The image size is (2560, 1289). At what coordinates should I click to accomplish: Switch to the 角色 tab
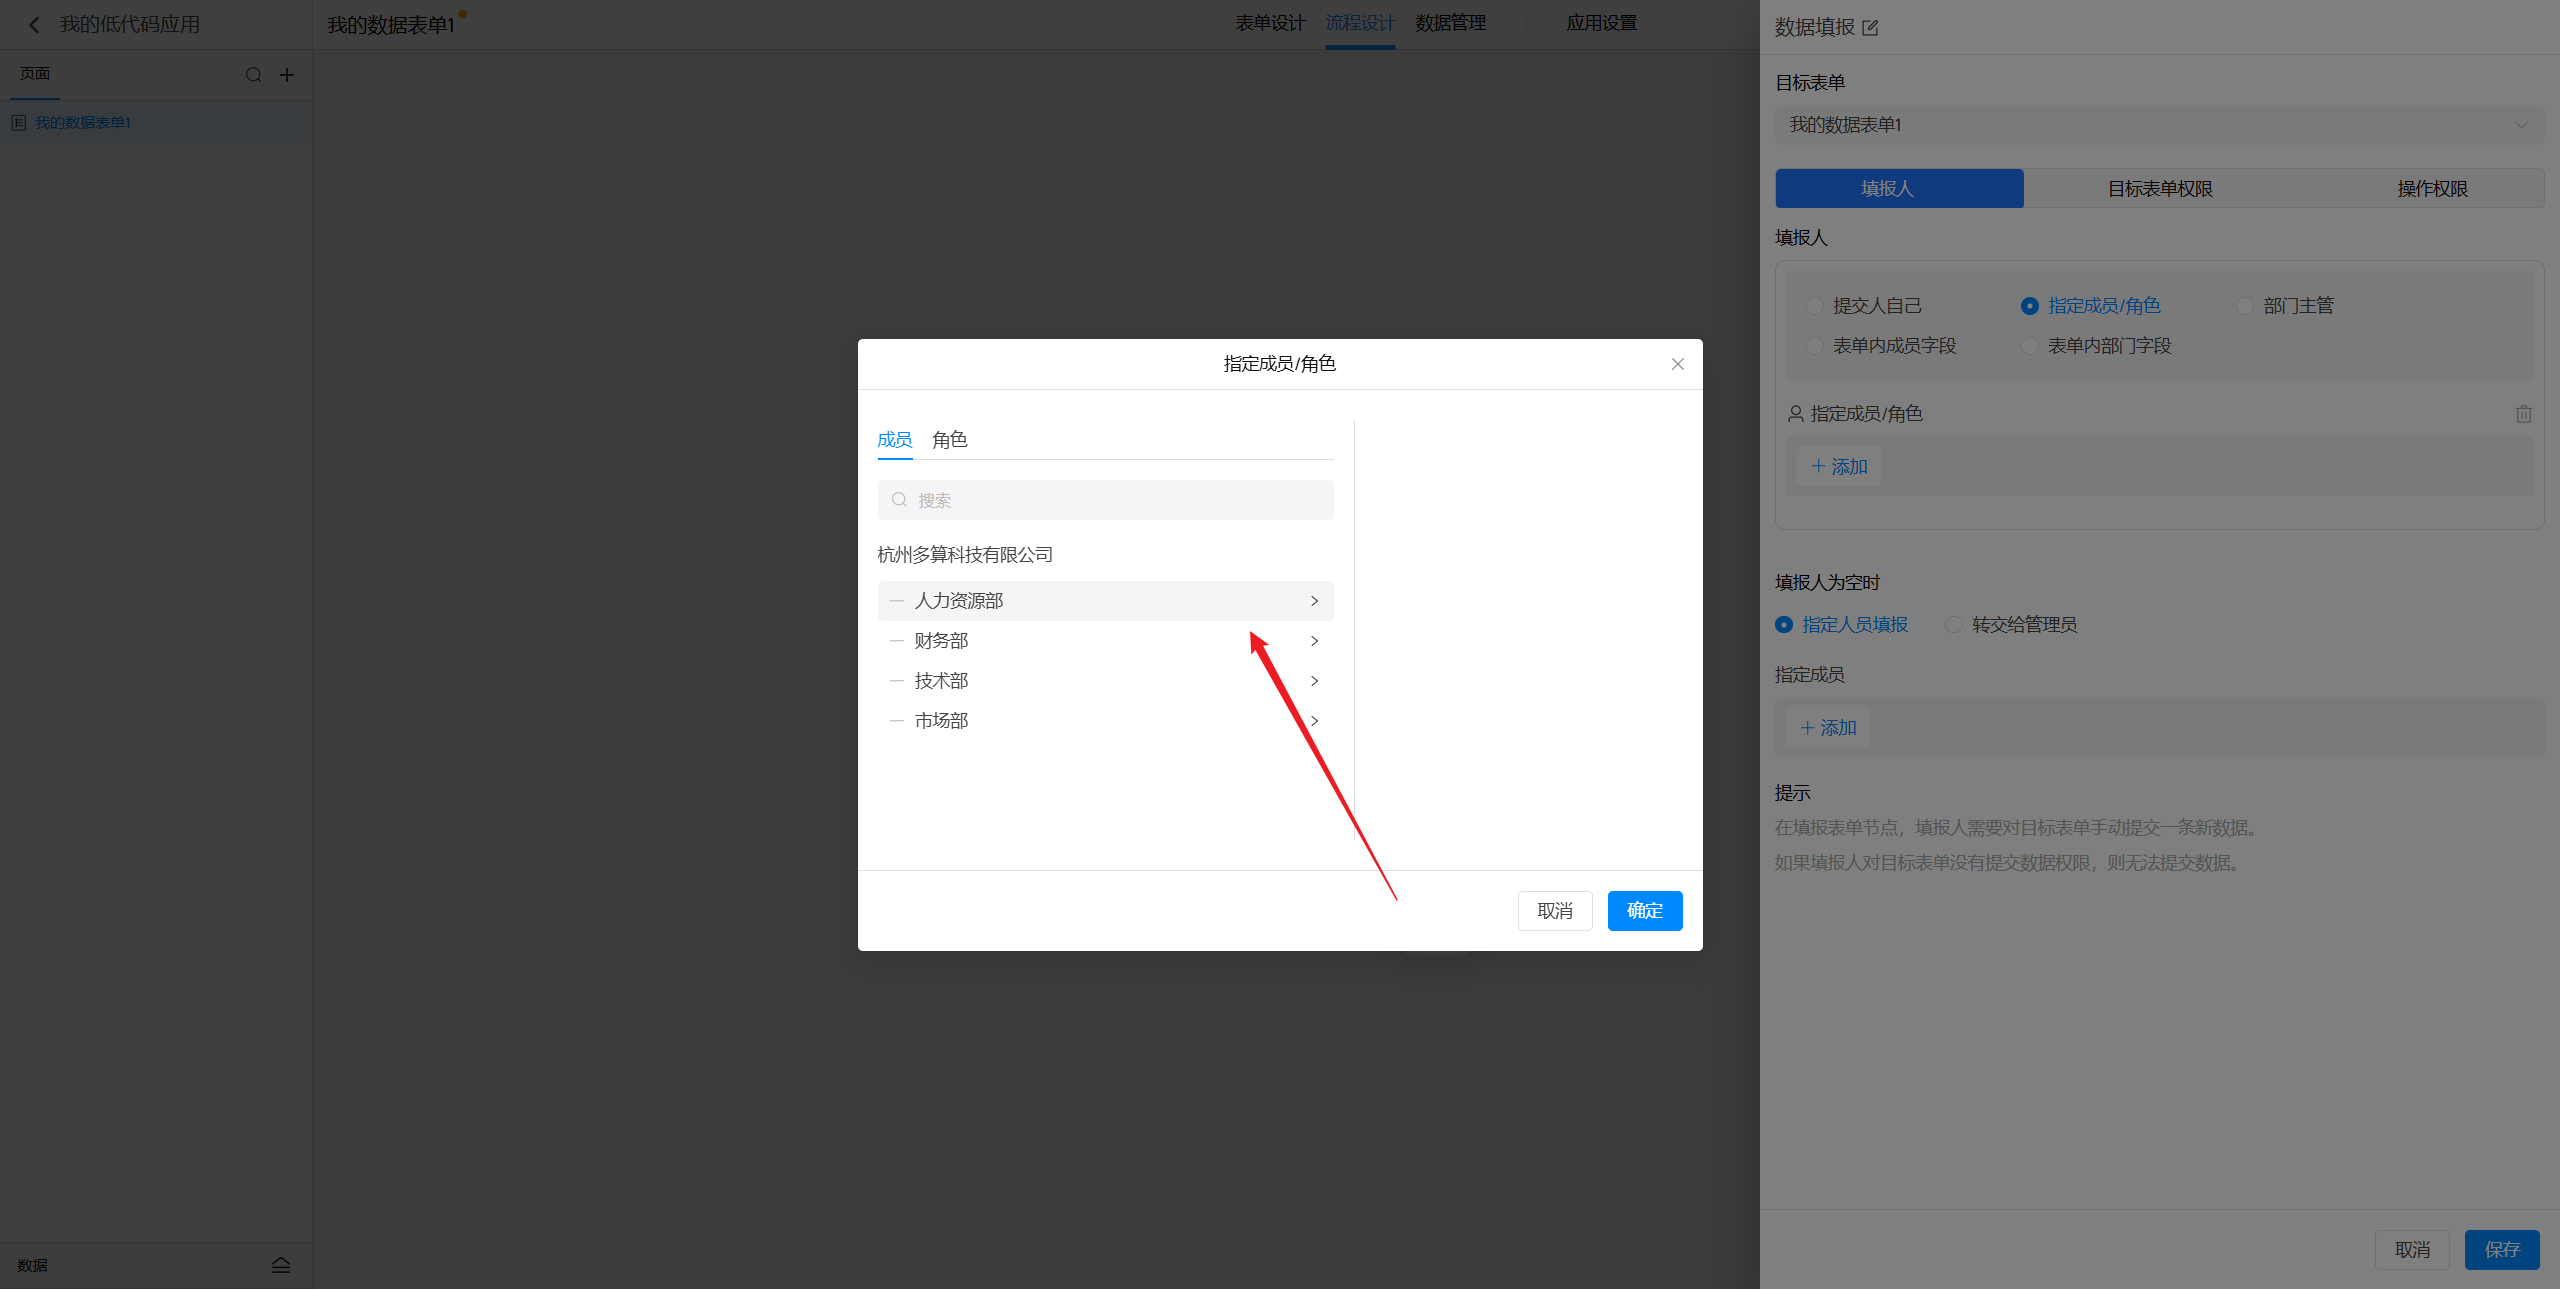pos(949,440)
